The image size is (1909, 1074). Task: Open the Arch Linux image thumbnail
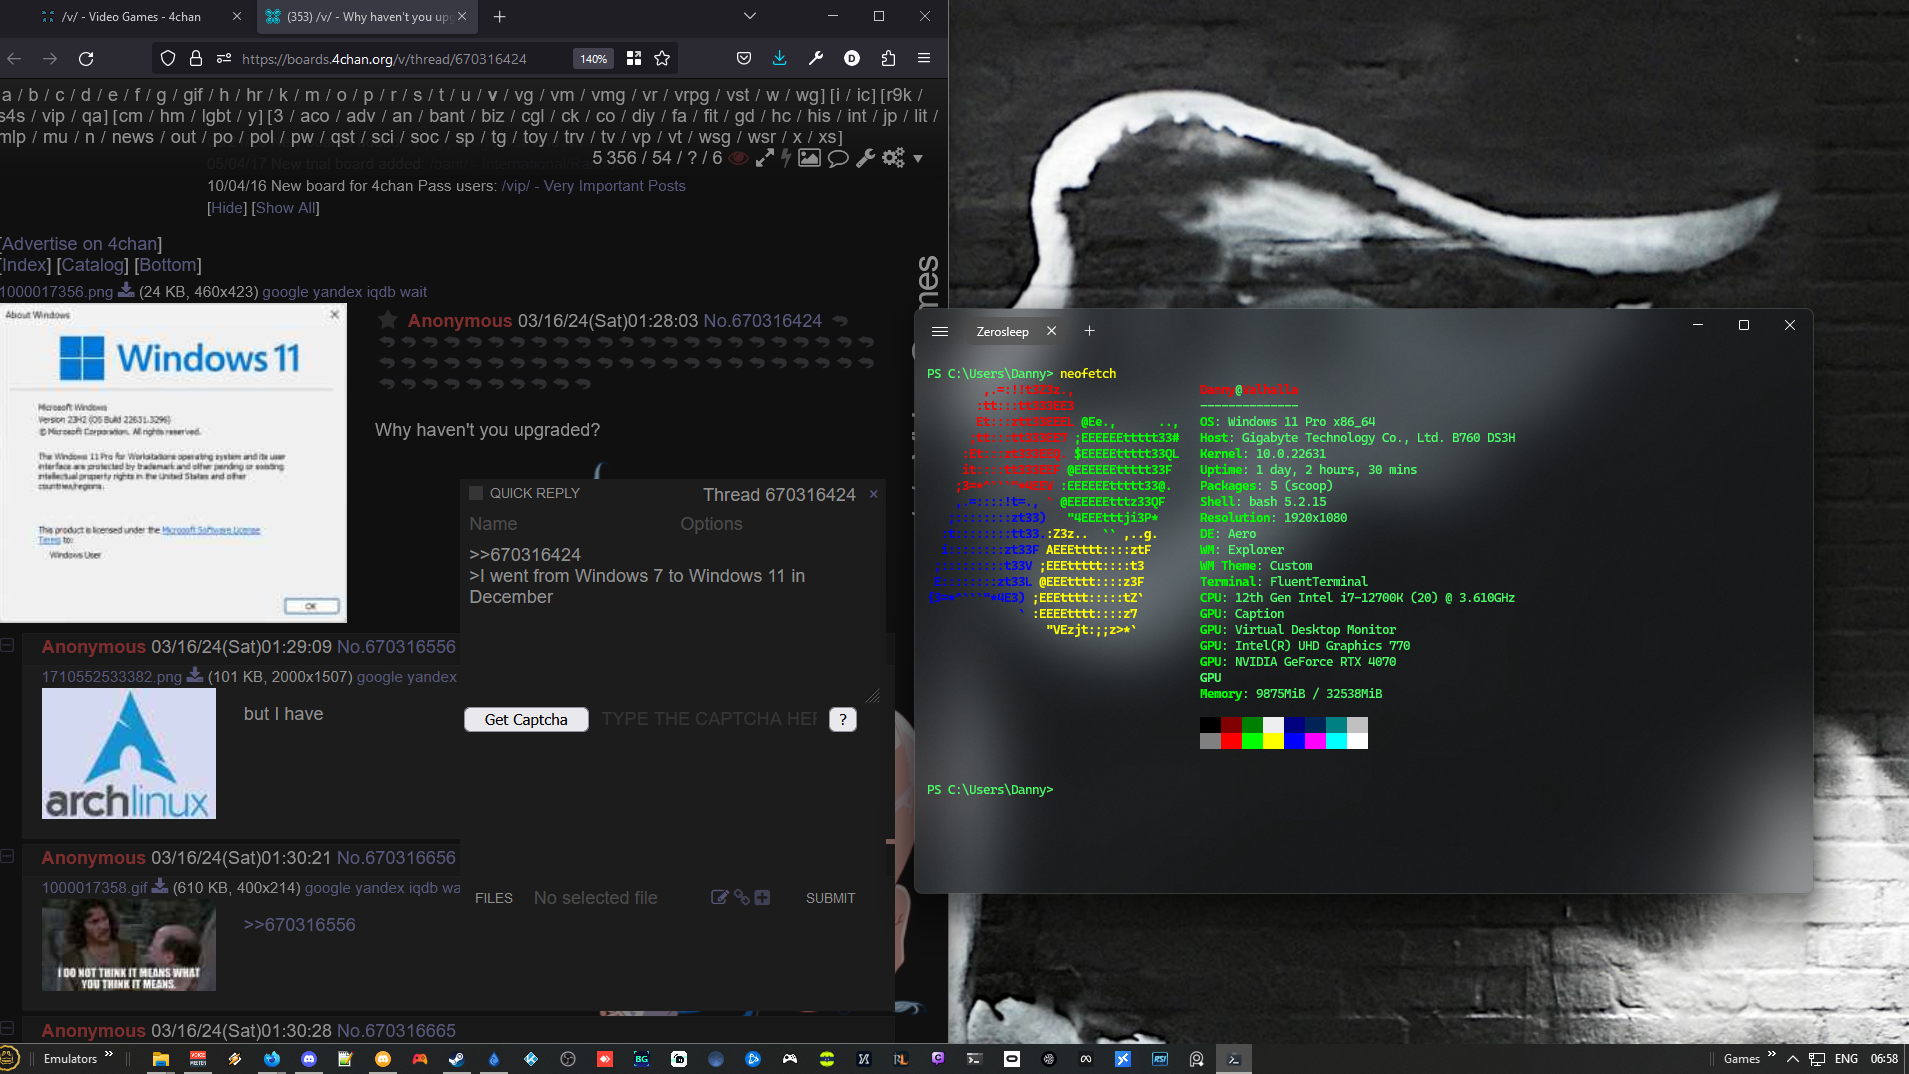point(129,753)
